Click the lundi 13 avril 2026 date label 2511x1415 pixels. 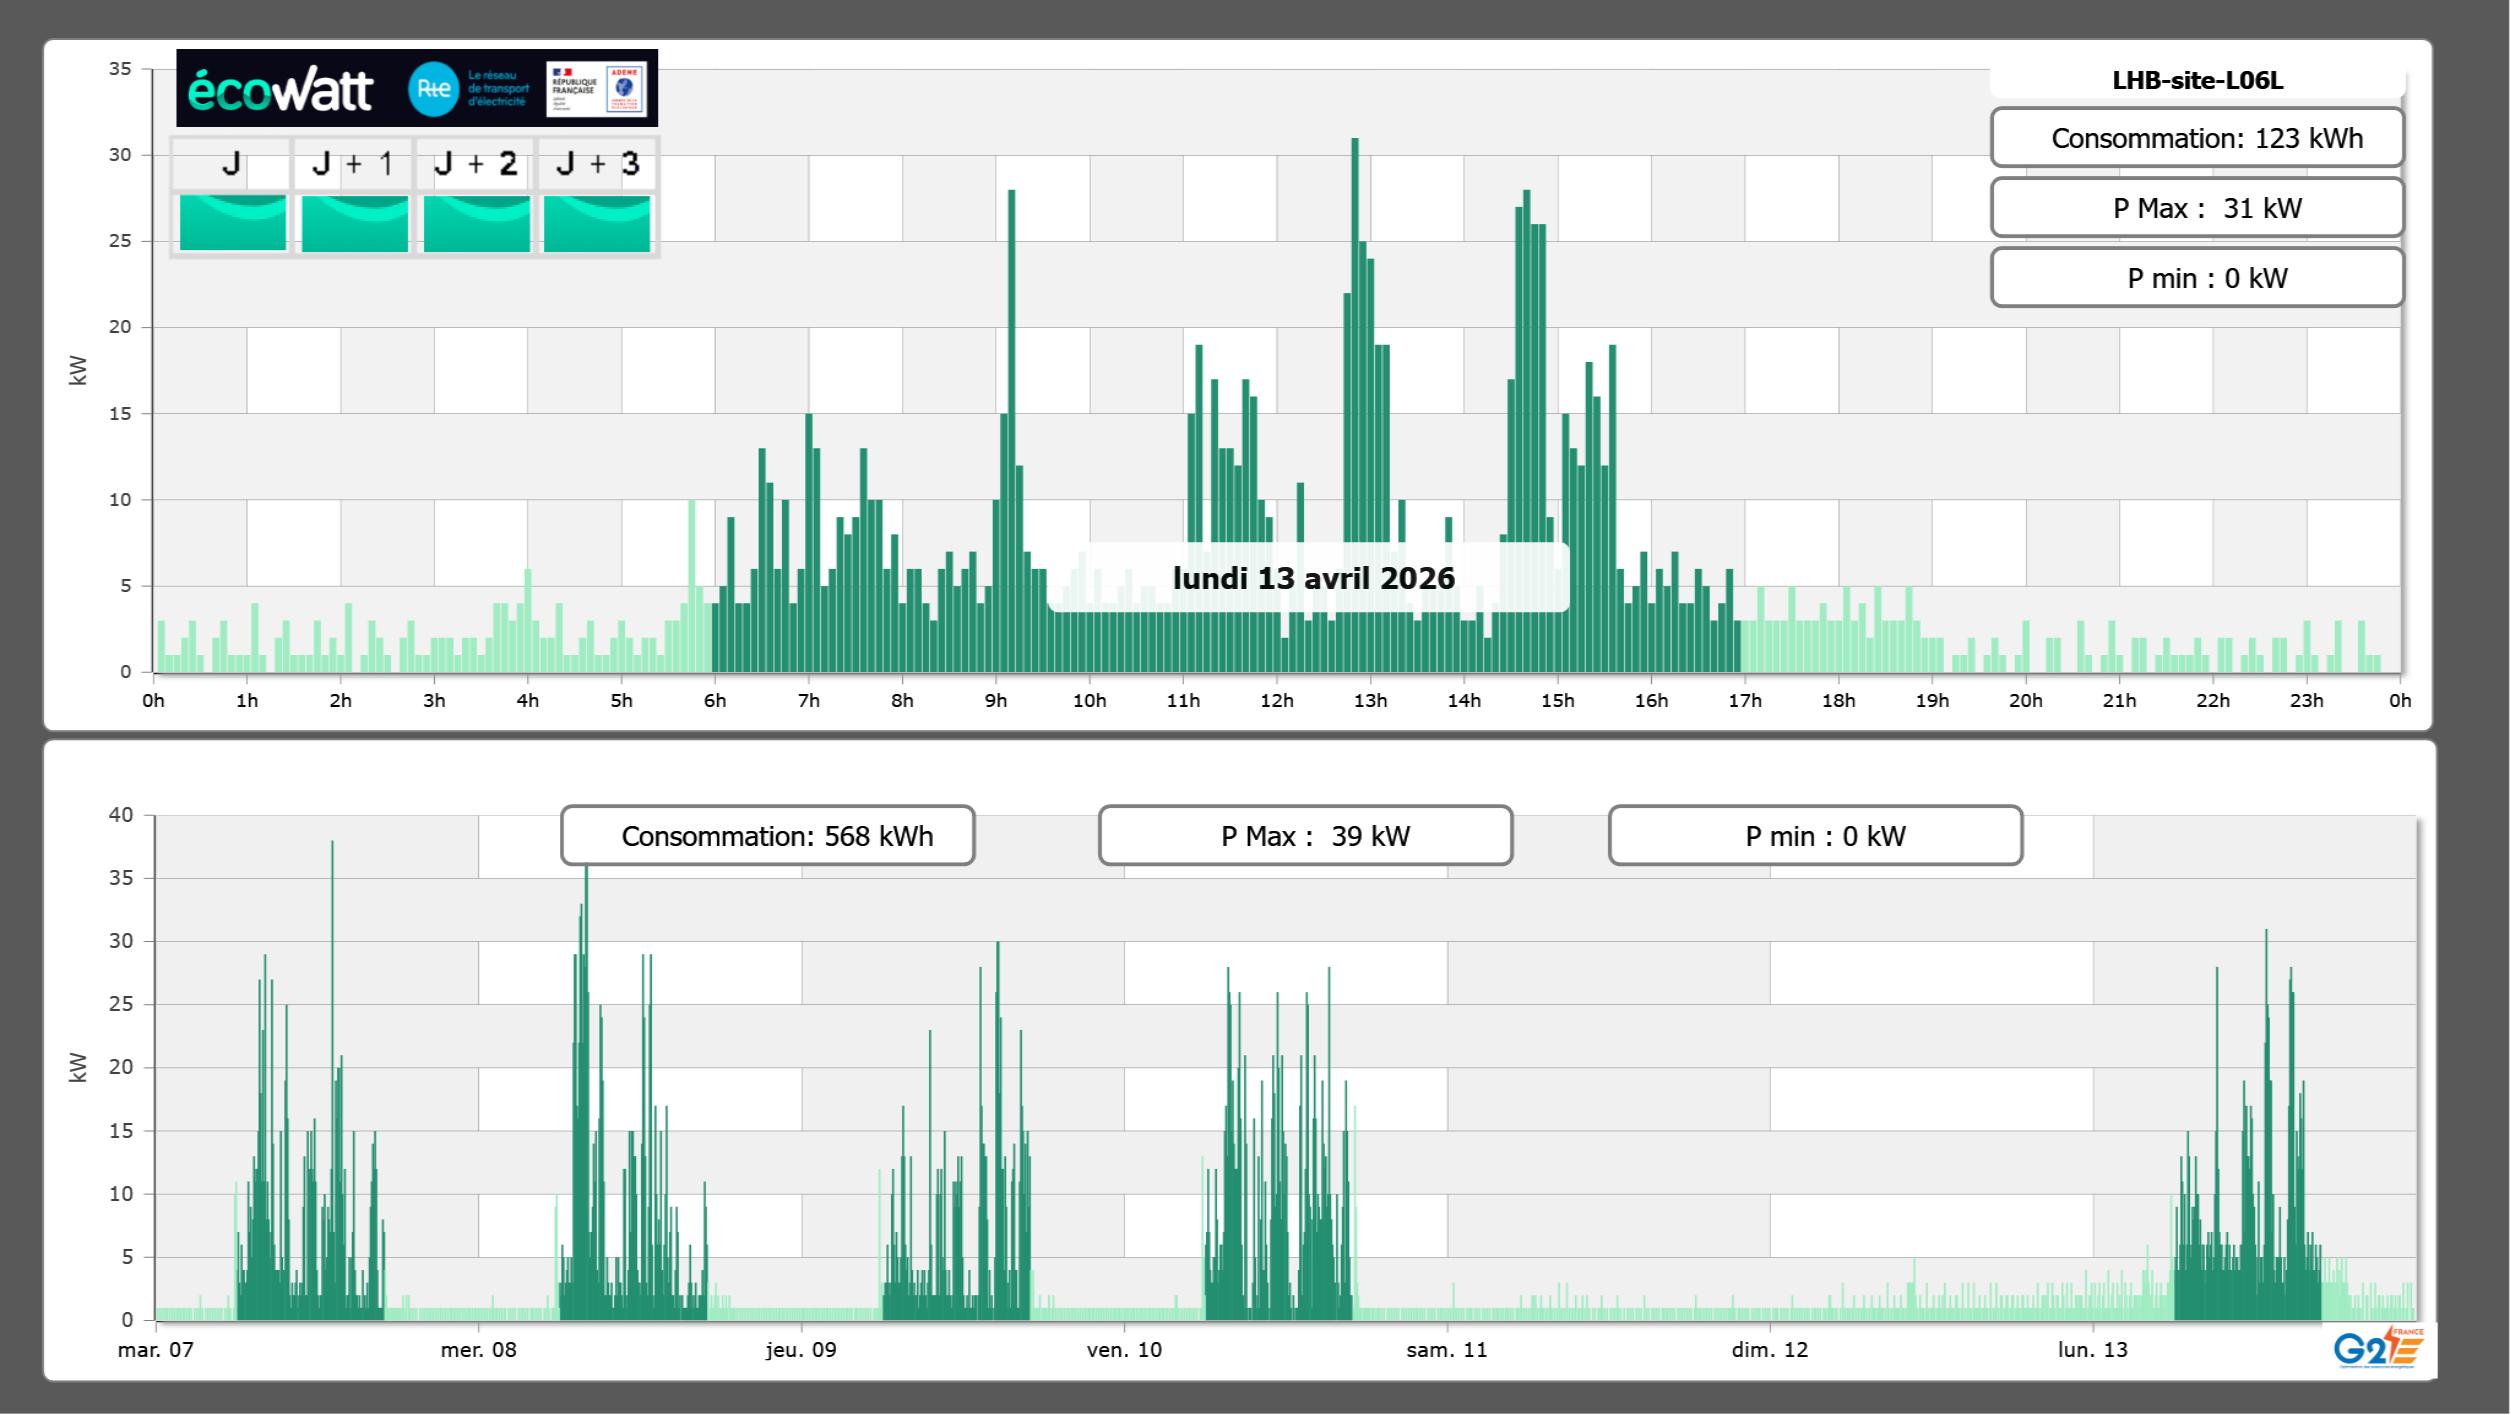tap(1312, 578)
